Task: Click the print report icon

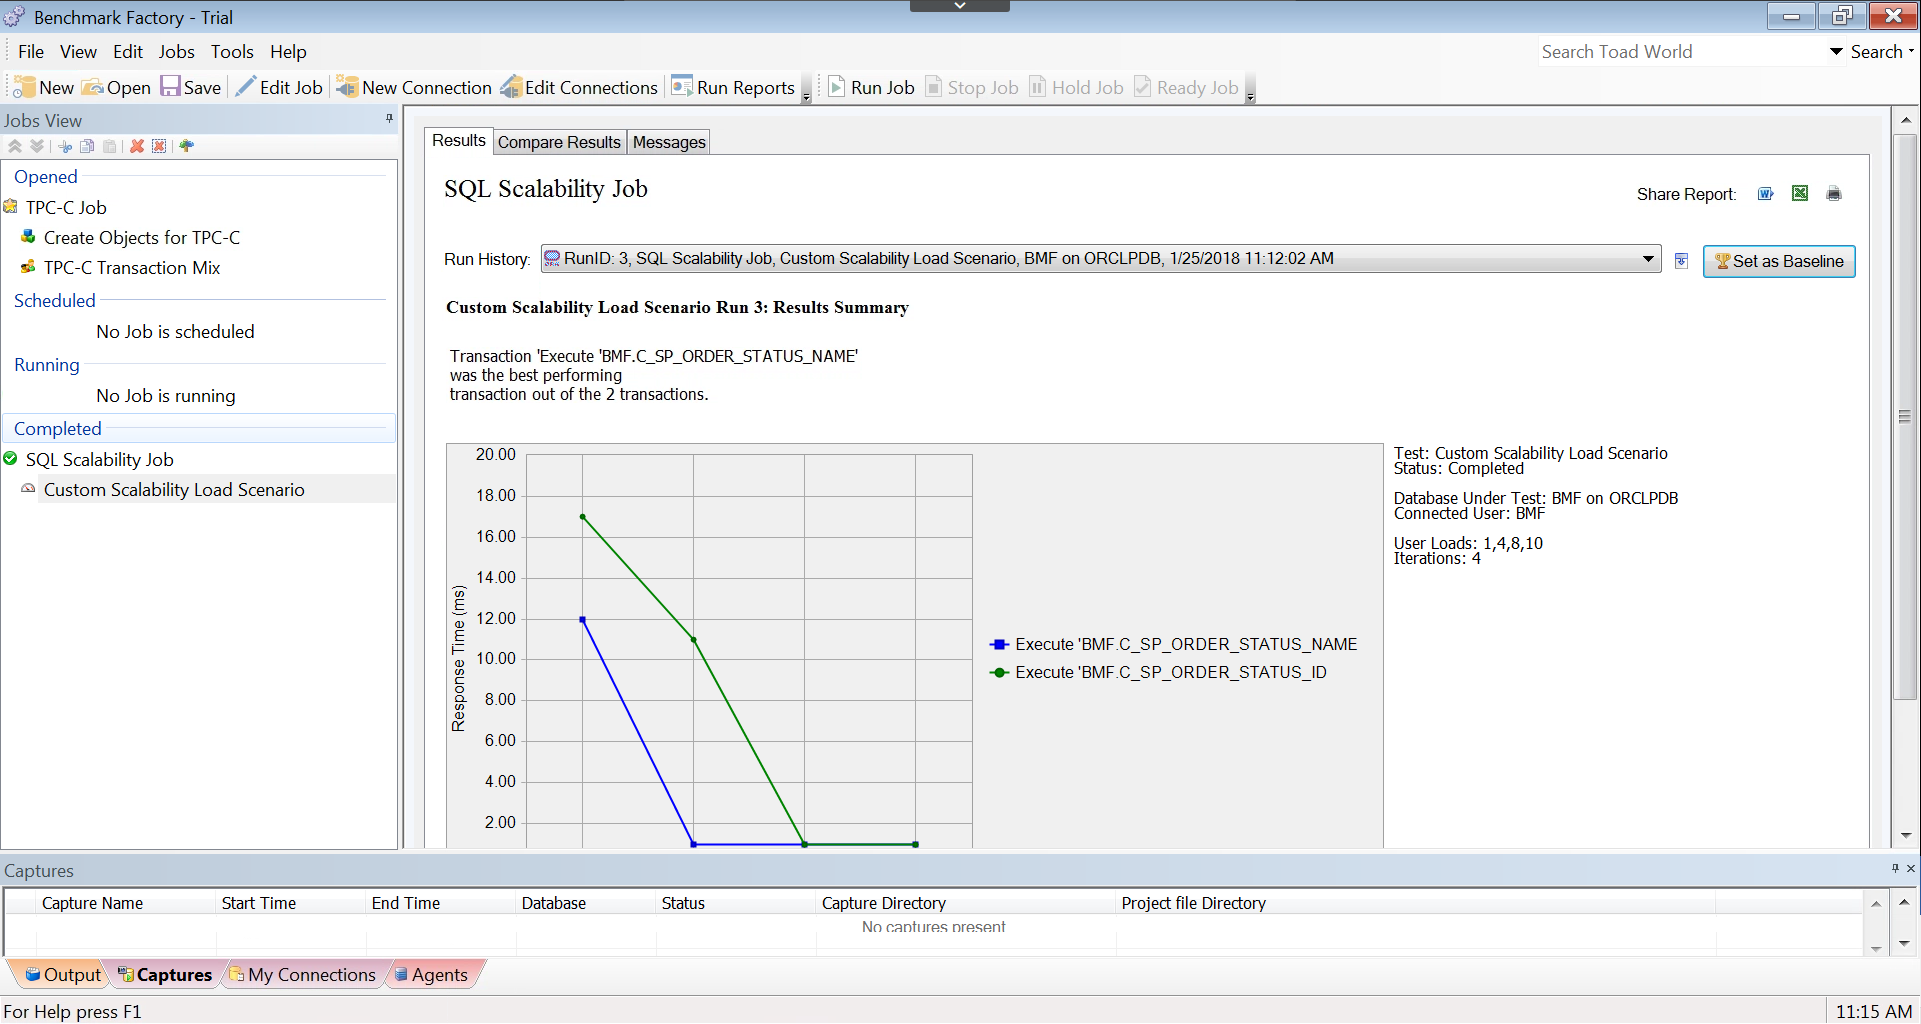Action: coord(1833,194)
